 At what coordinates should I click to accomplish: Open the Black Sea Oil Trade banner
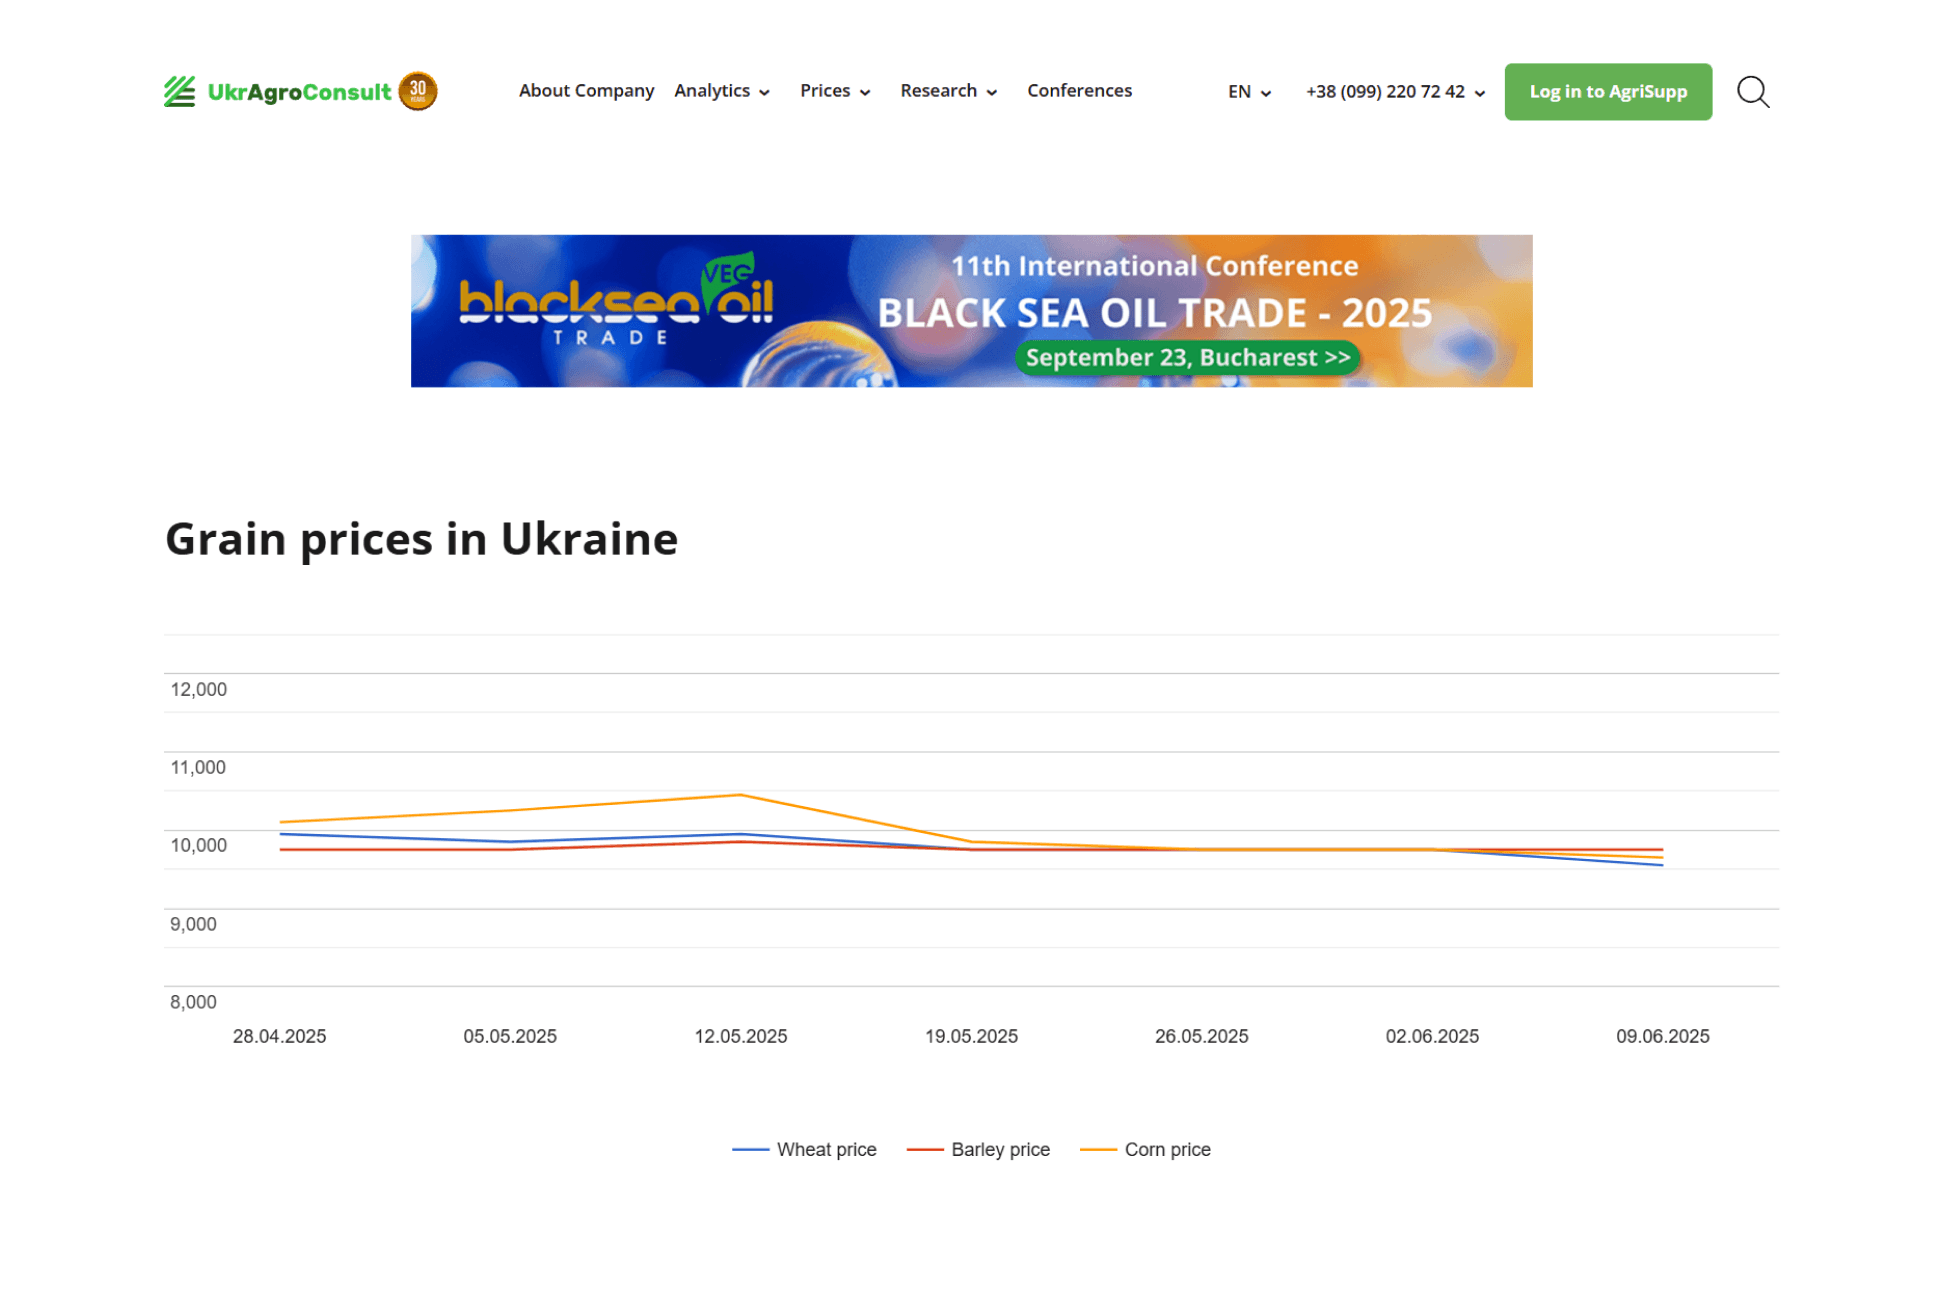coord(971,311)
